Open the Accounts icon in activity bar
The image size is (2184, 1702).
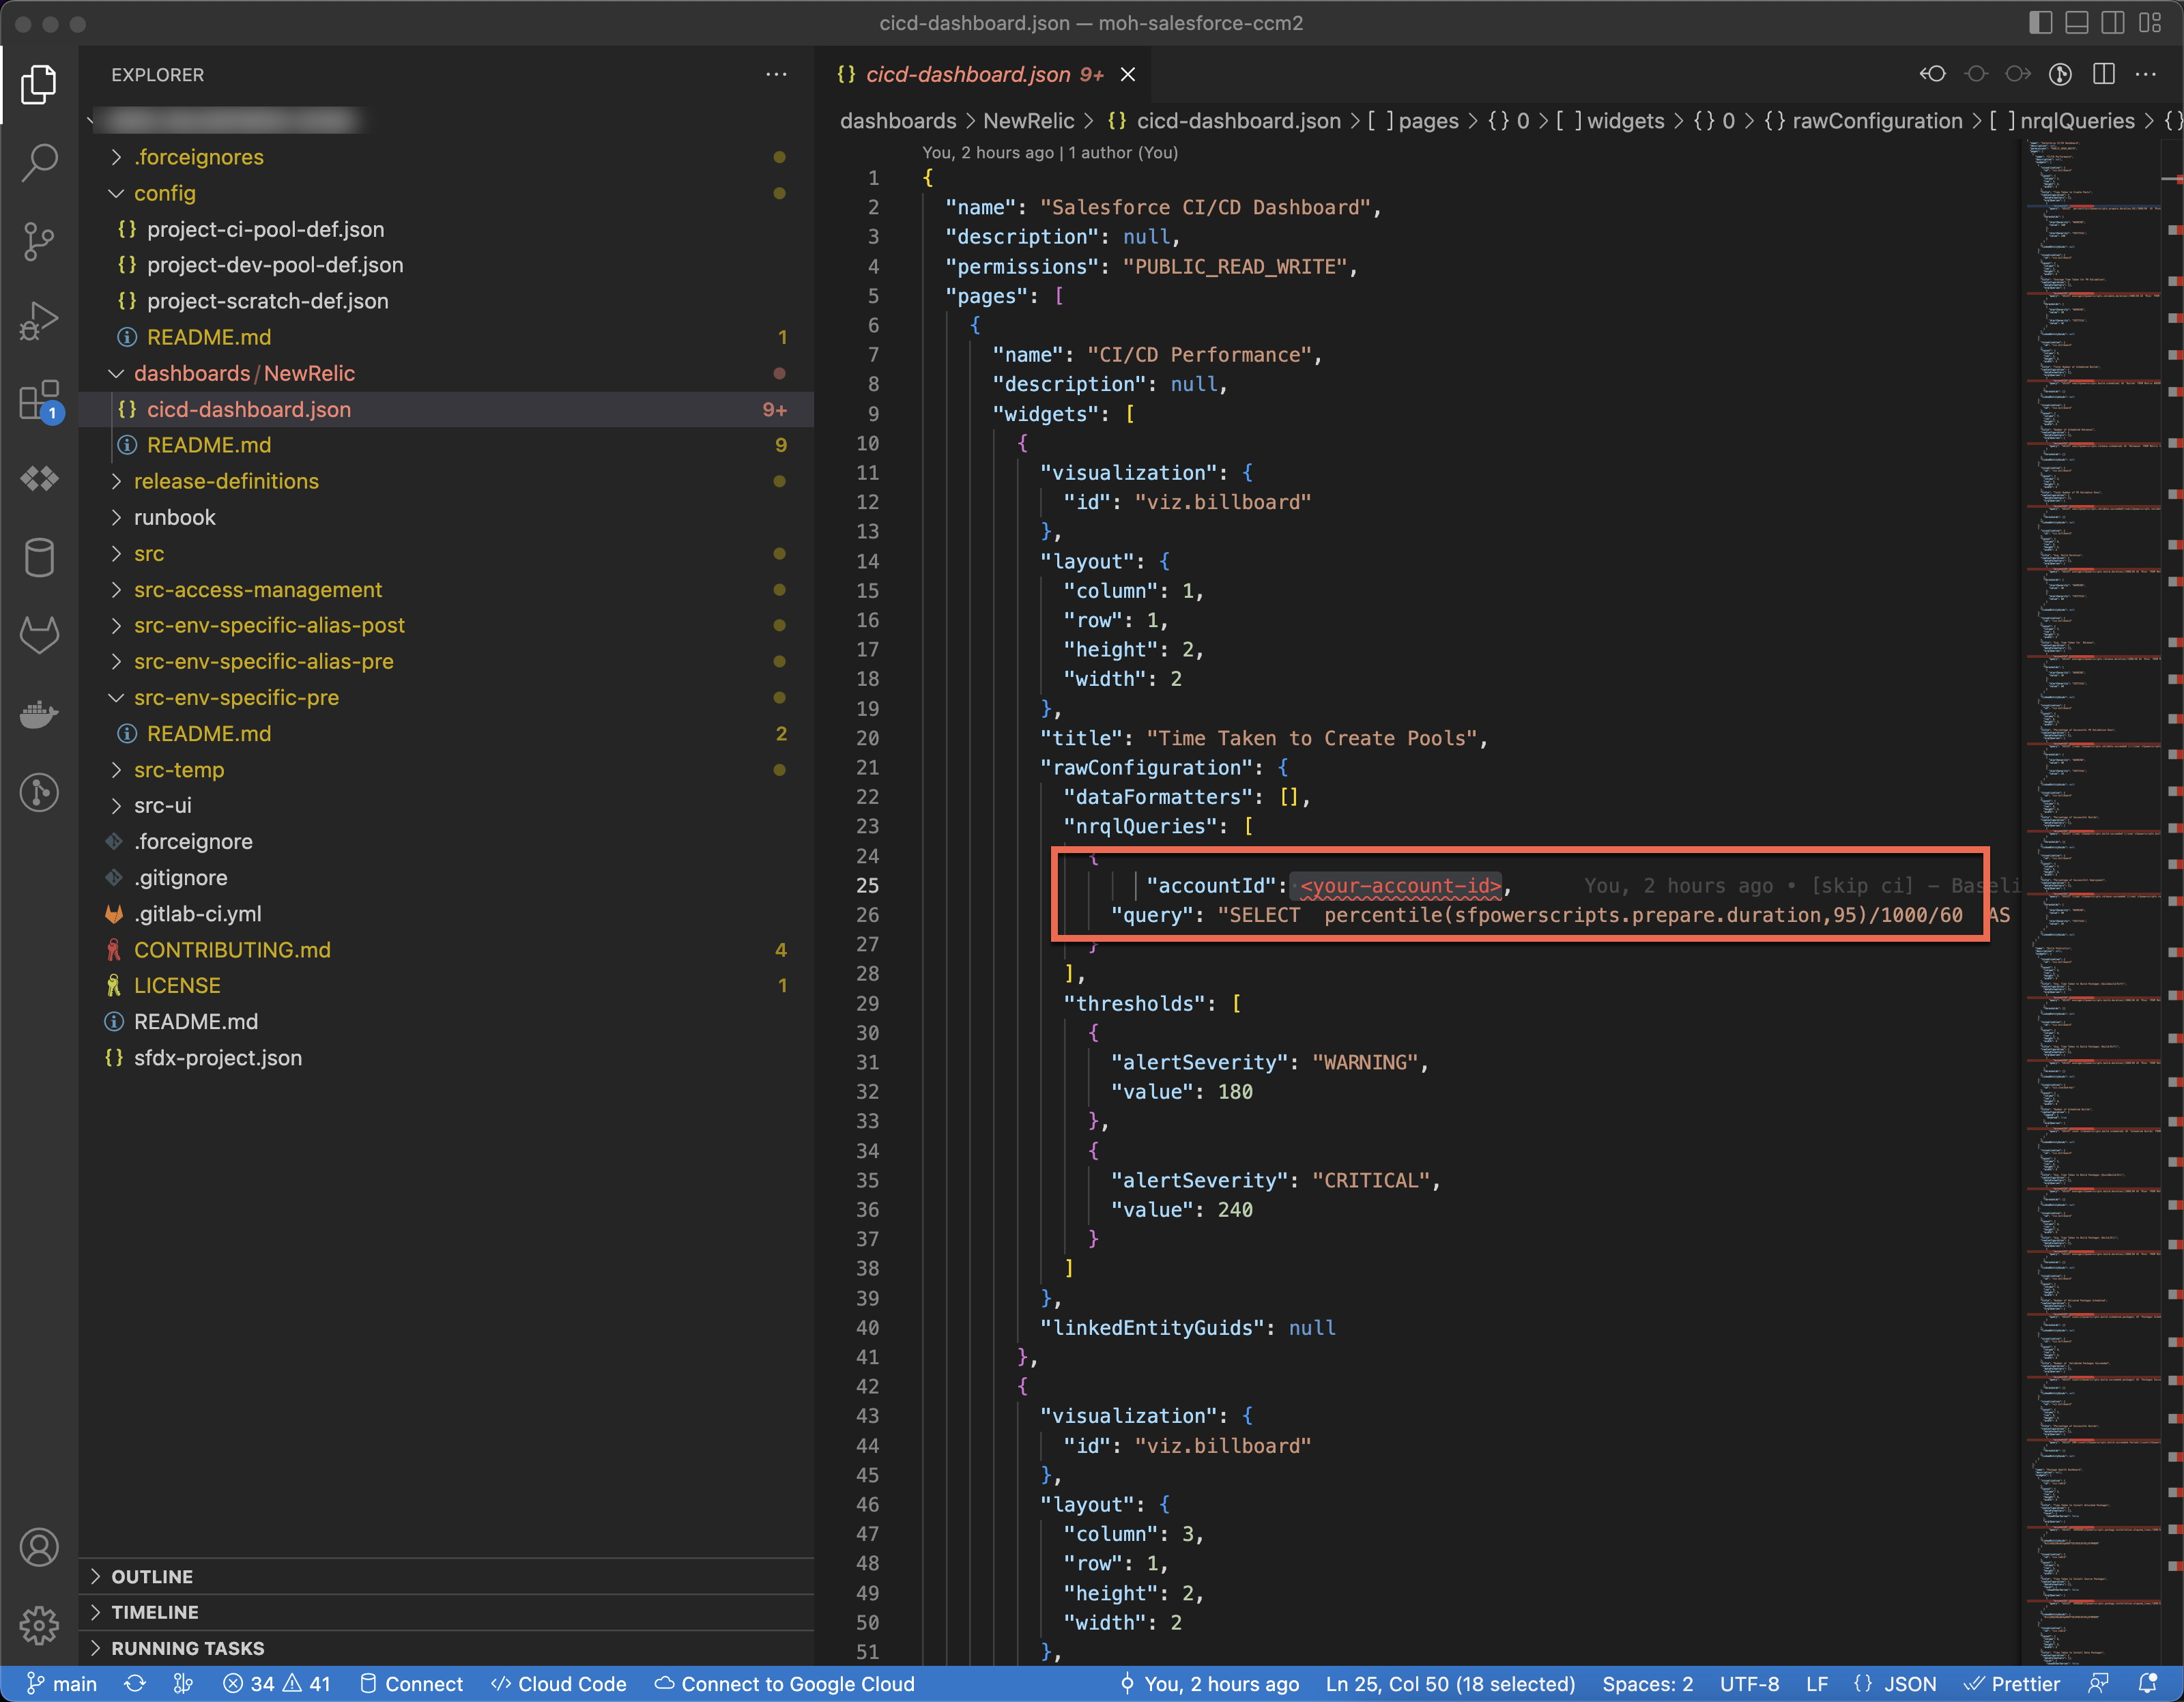(39, 1547)
